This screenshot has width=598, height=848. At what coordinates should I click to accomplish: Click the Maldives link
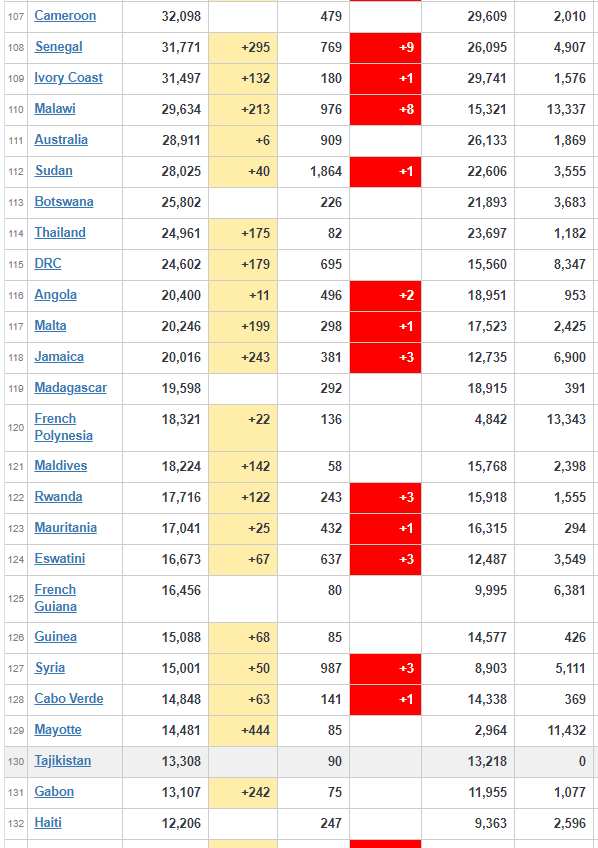point(61,466)
